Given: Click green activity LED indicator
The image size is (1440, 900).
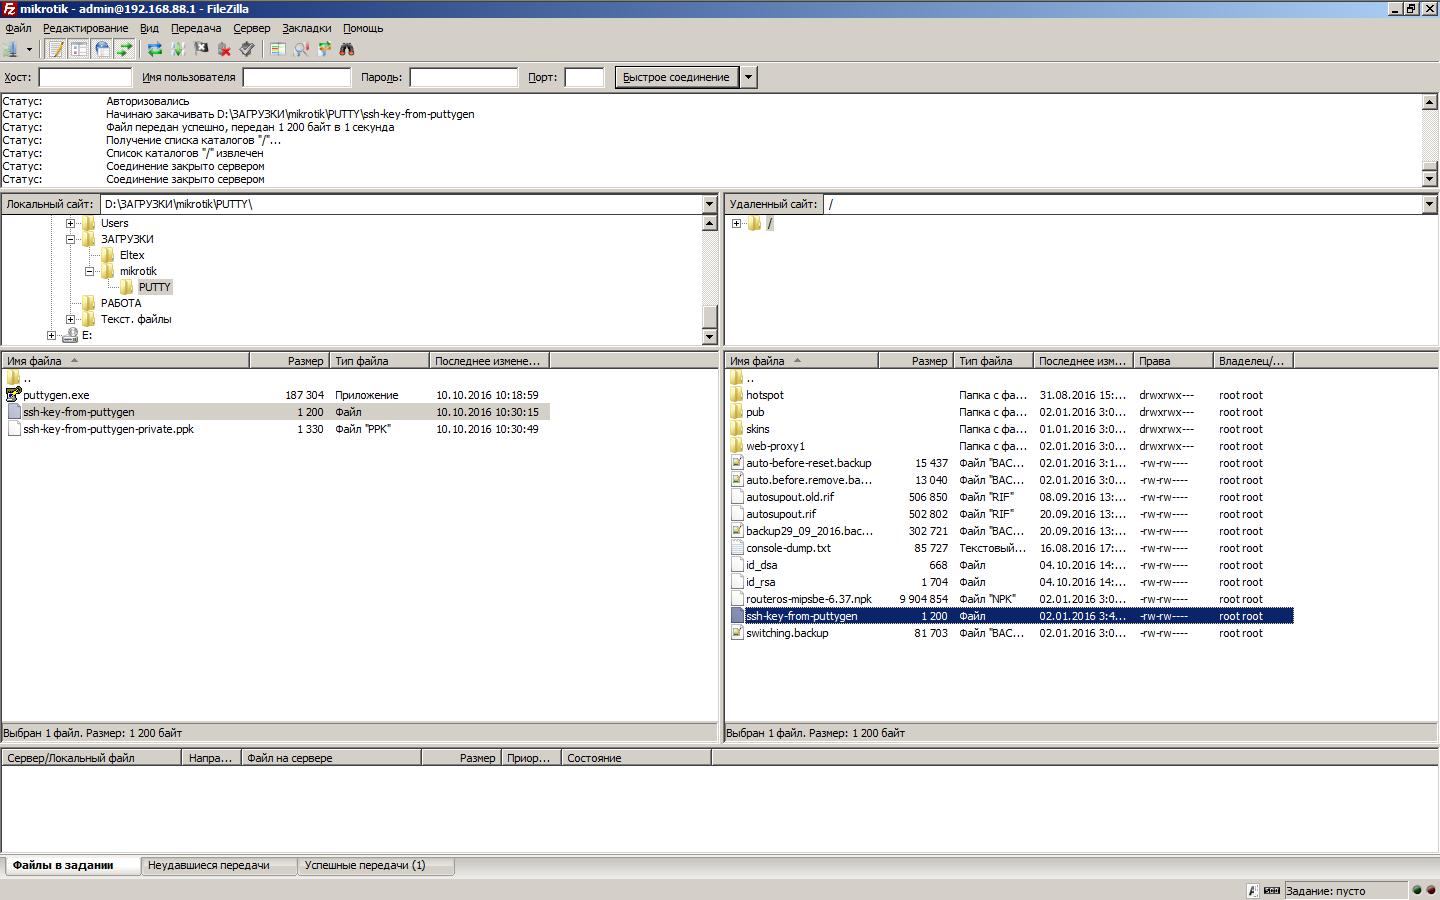Looking at the screenshot, I should 1416,890.
